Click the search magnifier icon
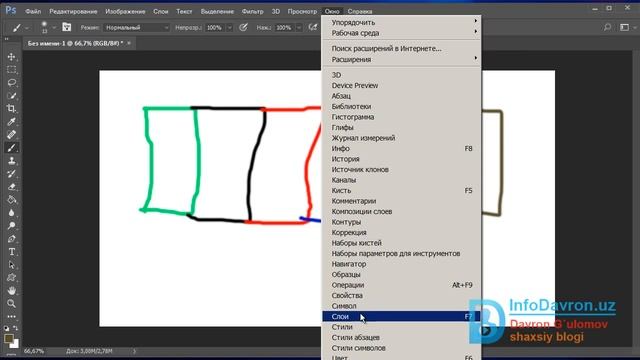640x360 pixels. (x=607, y=27)
